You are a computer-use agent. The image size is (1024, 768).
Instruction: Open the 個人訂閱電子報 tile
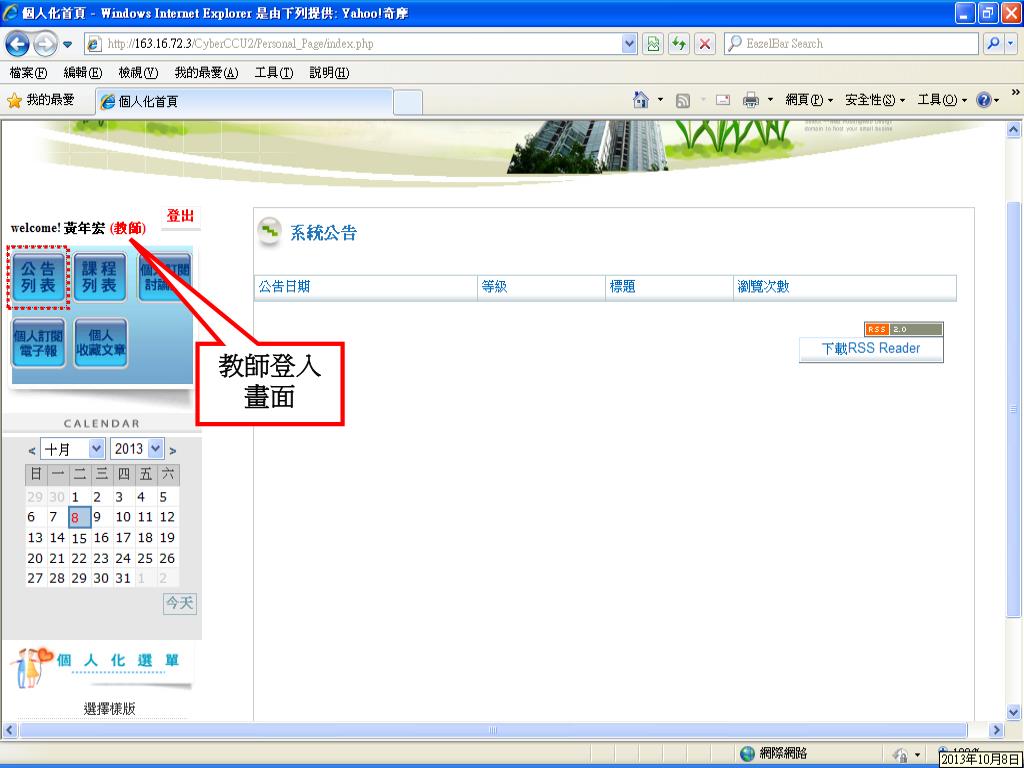coord(39,343)
